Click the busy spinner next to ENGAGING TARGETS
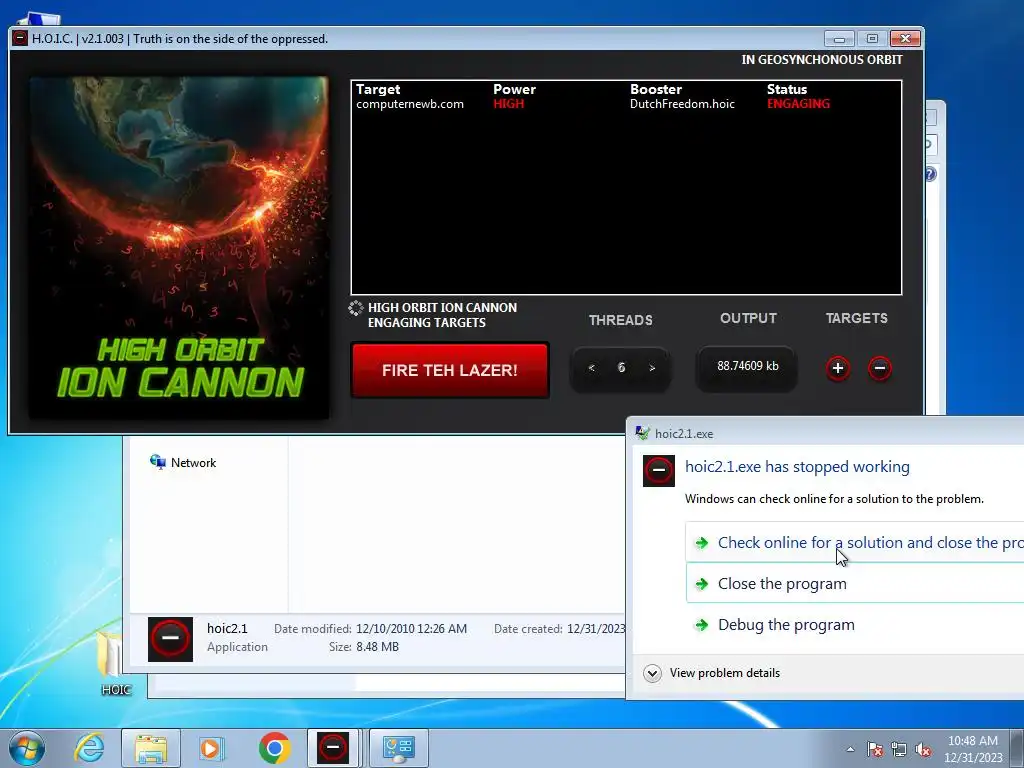Image resolution: width=1024 pixels, height=768 pixels. (356, 308)
